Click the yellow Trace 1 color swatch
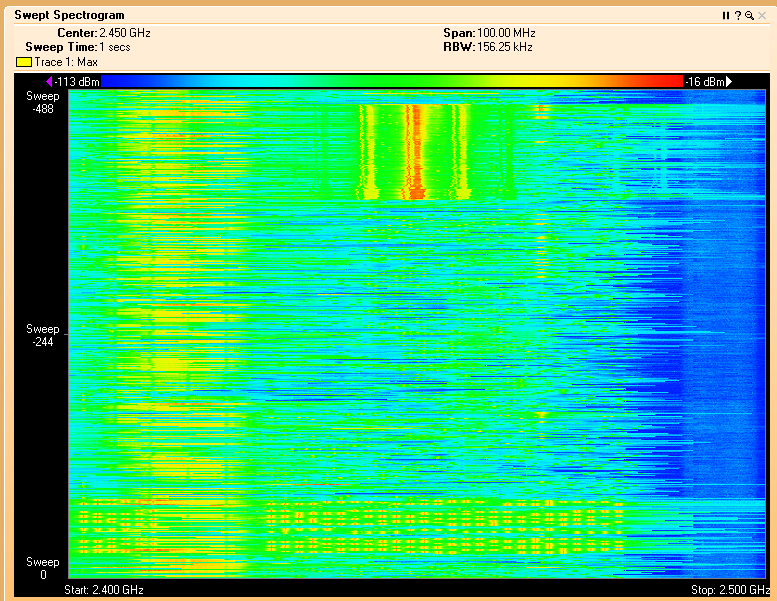 pyautogui.click(x=23, y=62)
